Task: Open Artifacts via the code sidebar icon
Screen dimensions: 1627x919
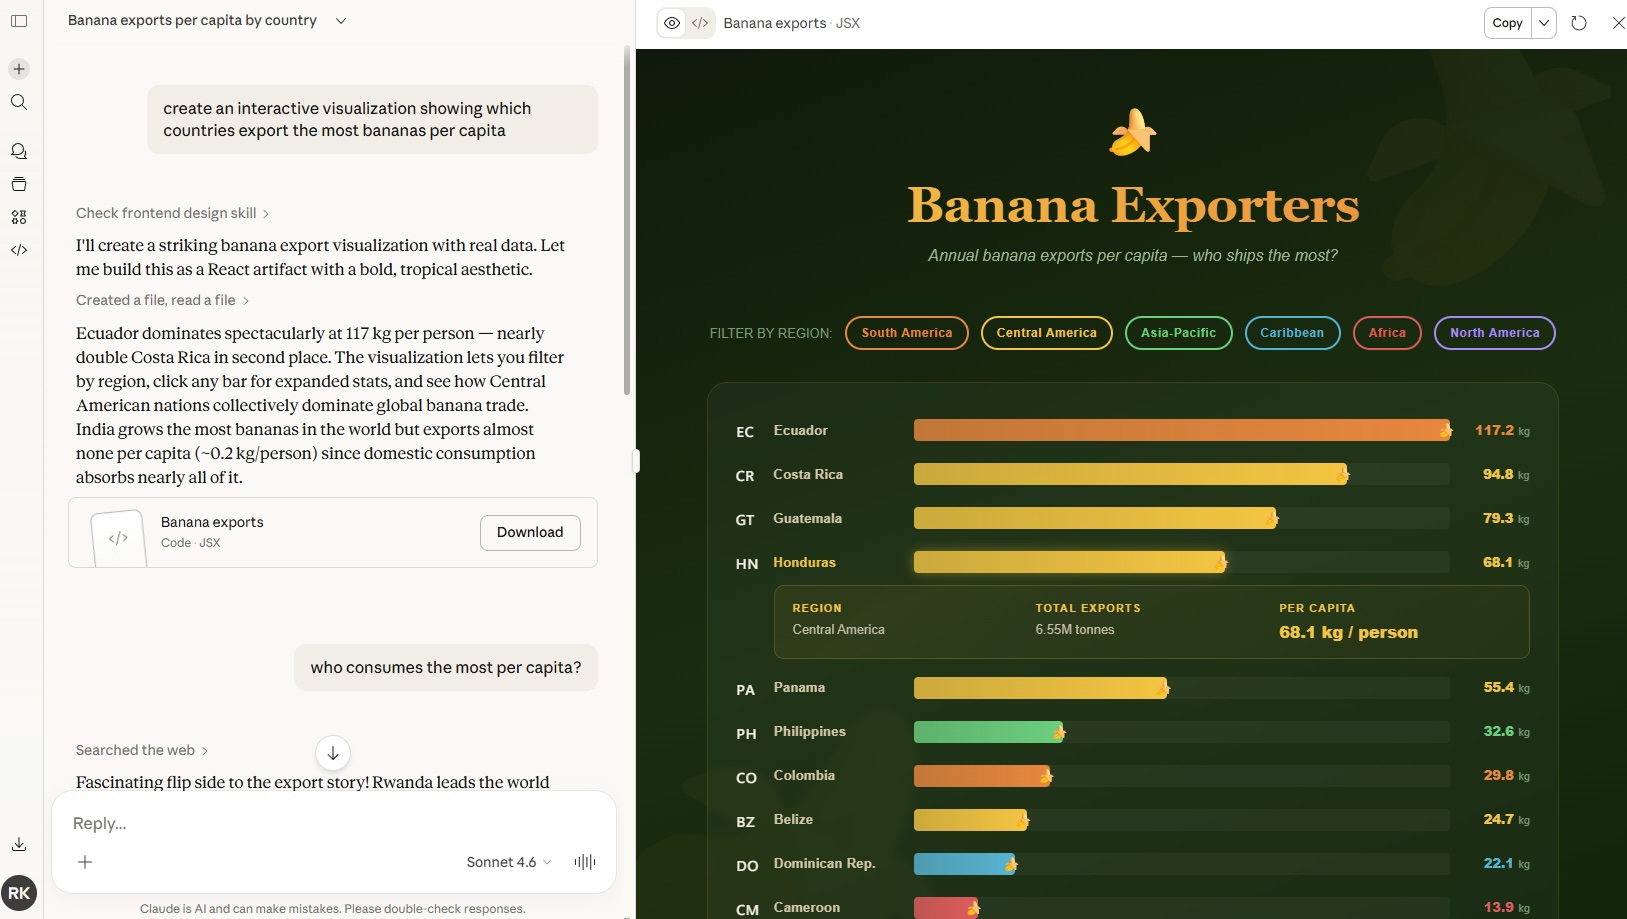Action: [18, 250]
